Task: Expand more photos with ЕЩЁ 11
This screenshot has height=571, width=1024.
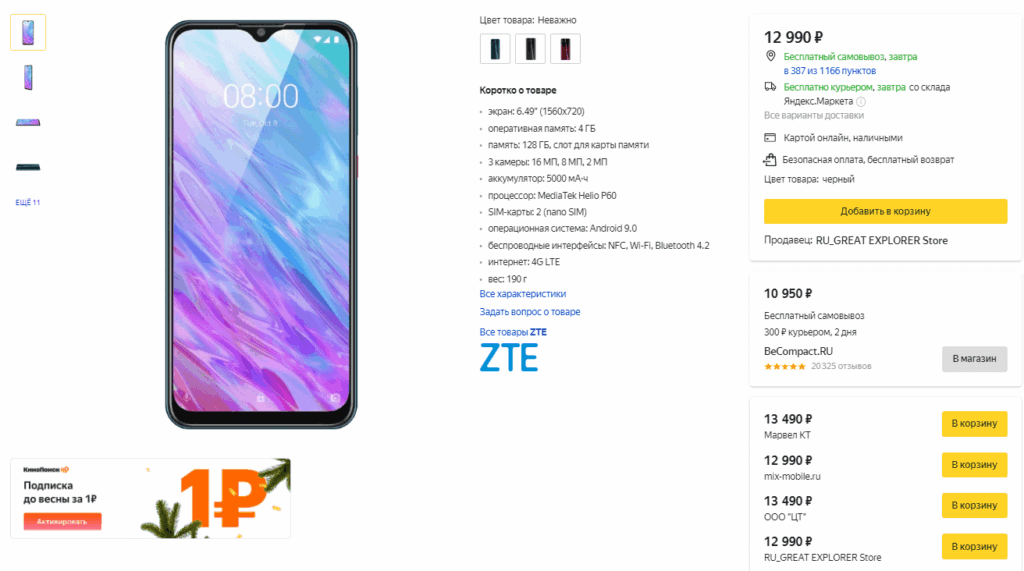Action: coord(28,203)
